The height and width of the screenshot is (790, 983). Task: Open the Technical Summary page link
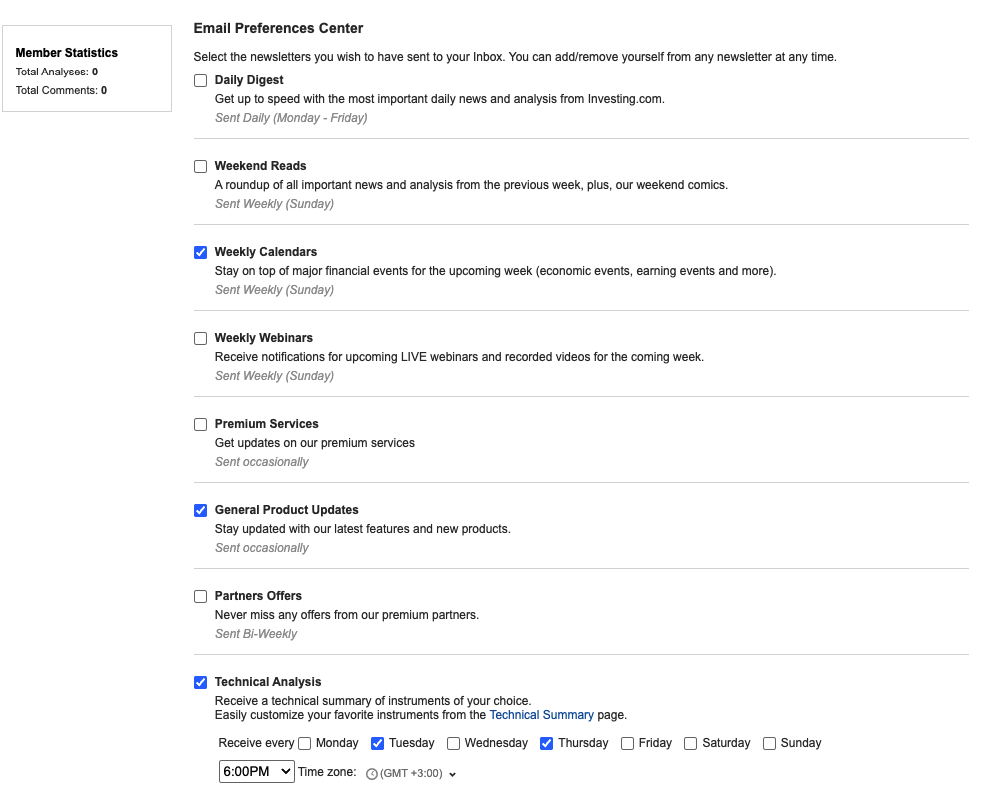tap(541, 715)
